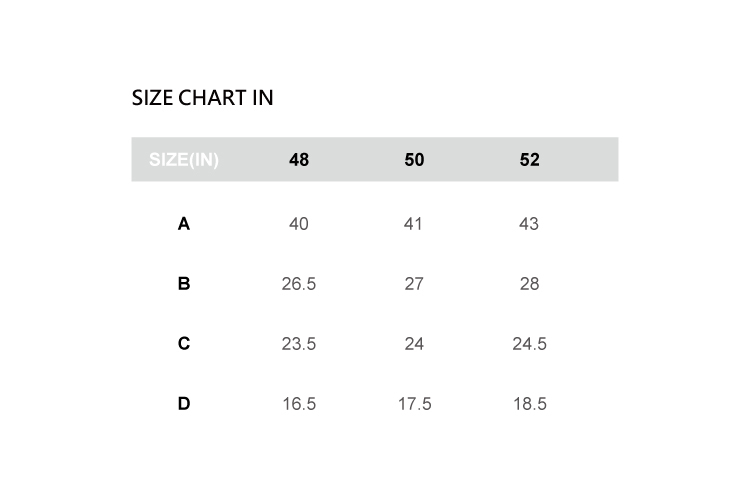Select the SIZE(IN) header cell
750x500 pixels.
pos(184,160)
